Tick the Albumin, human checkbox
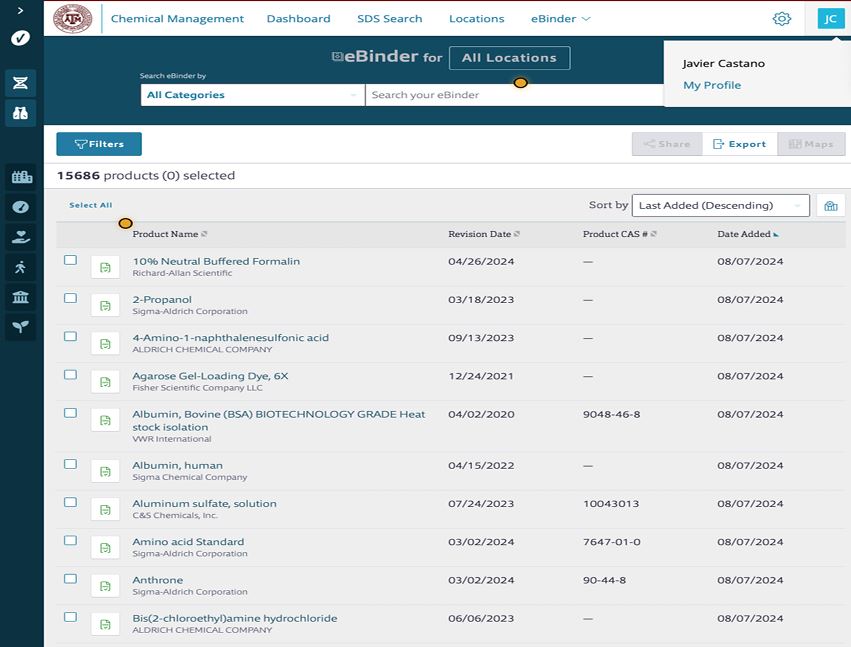The image size is (851, 647). (71, 464)
